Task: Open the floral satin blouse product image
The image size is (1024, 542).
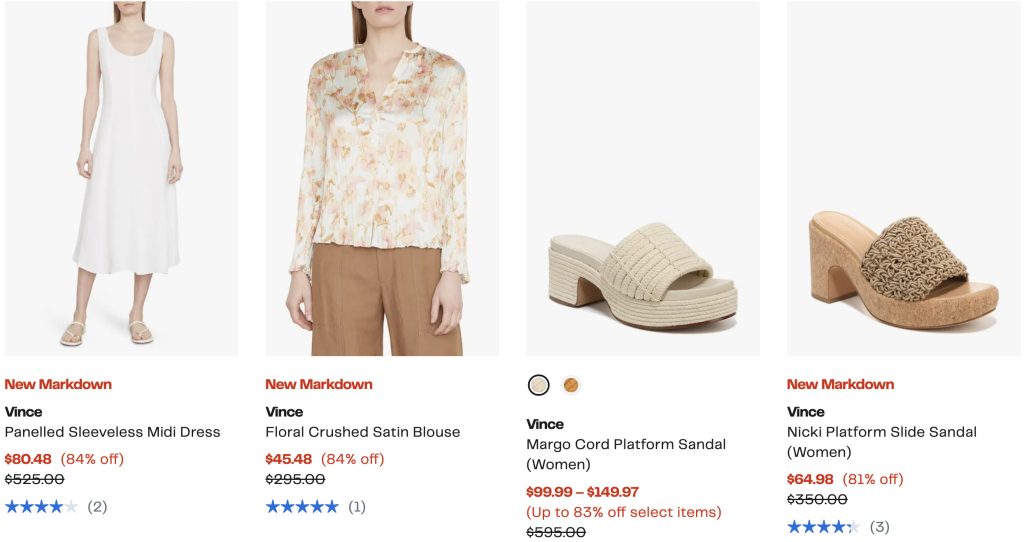Action: click(x=382, y=178)
